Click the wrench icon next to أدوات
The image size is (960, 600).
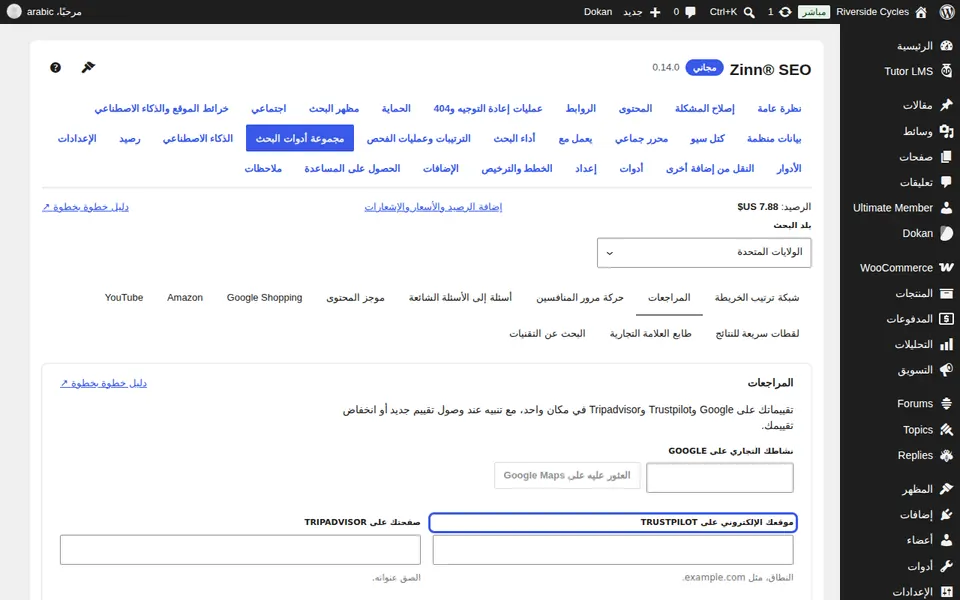[x=947, y=566]
